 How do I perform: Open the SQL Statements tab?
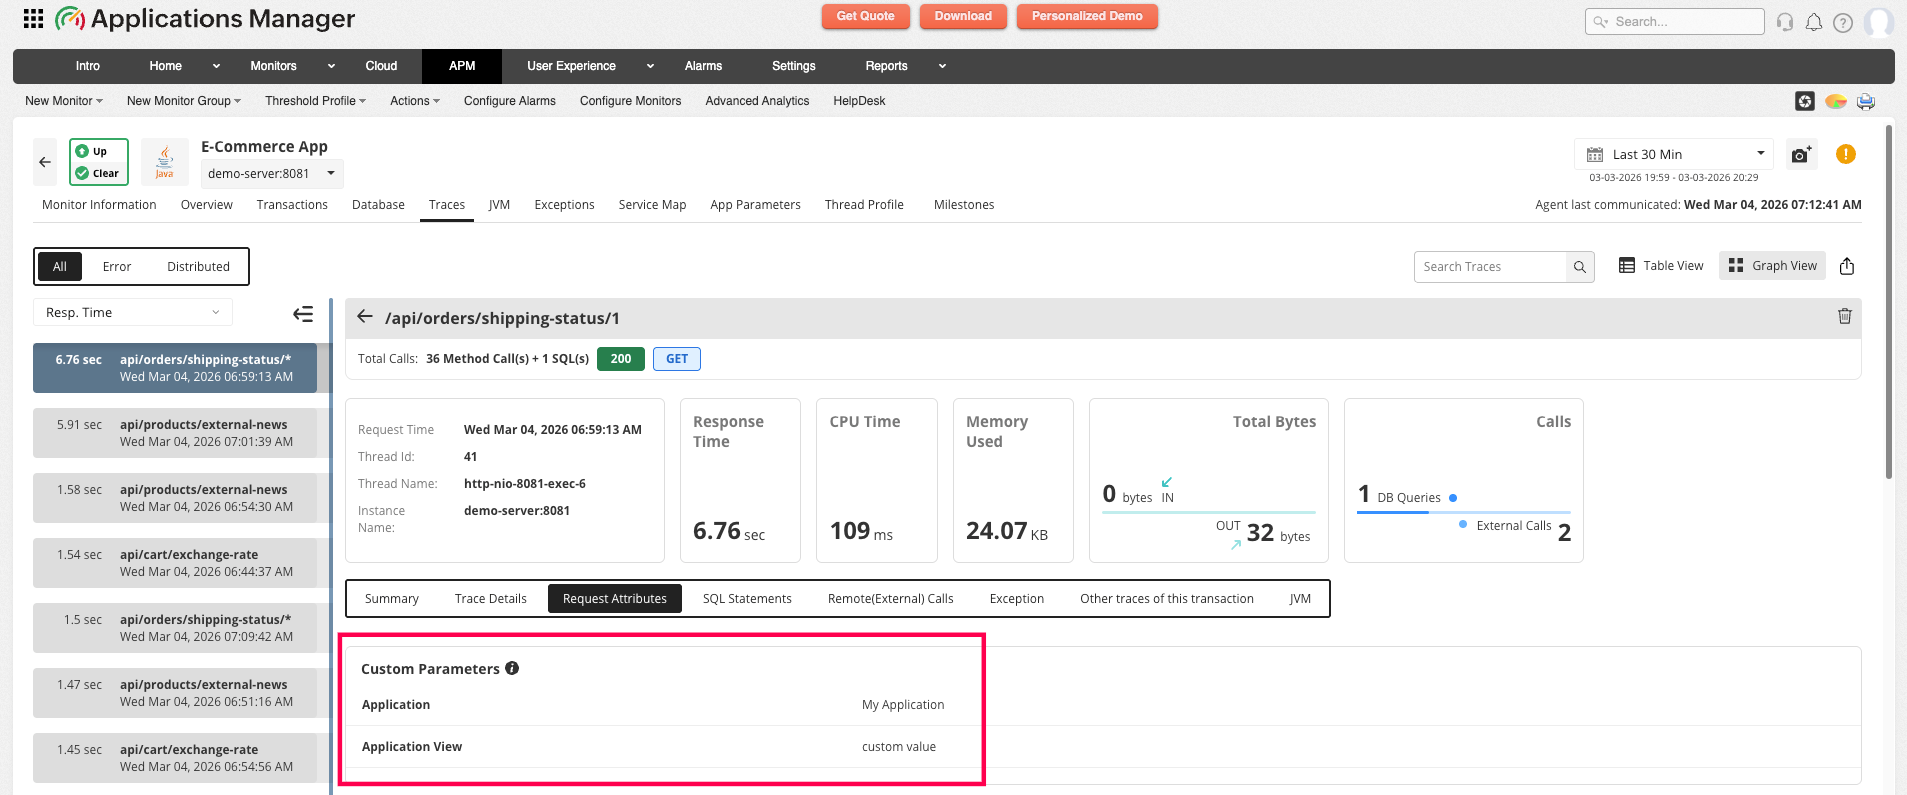746,599
